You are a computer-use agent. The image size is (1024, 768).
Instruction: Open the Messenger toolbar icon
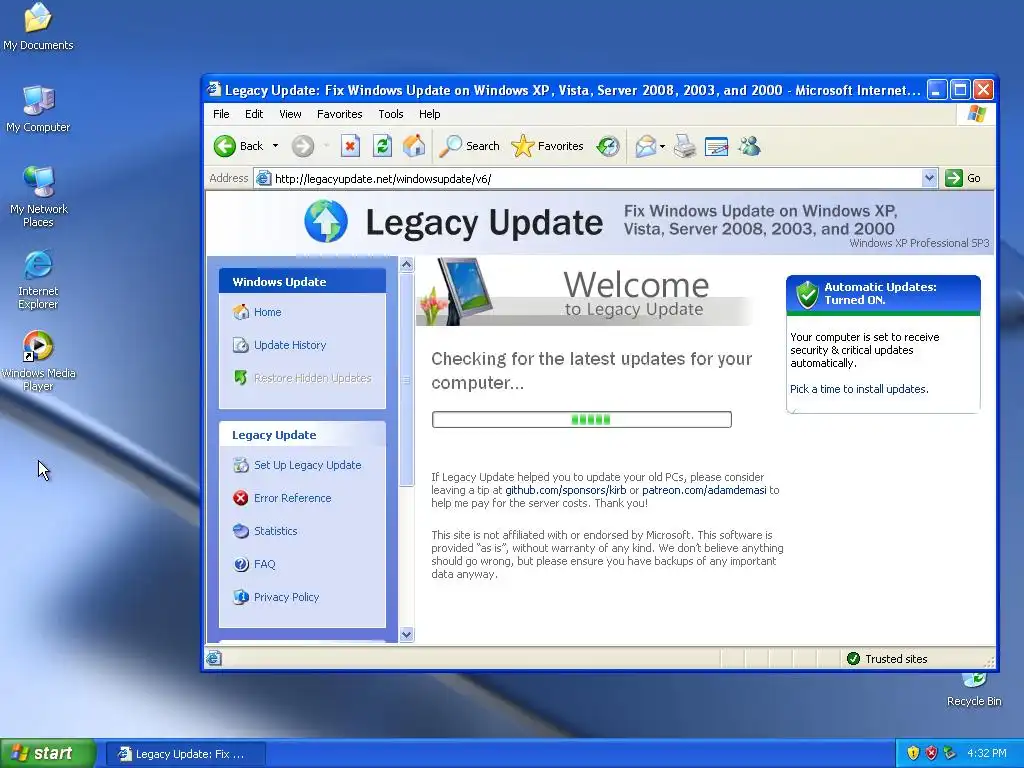[750, 146]
